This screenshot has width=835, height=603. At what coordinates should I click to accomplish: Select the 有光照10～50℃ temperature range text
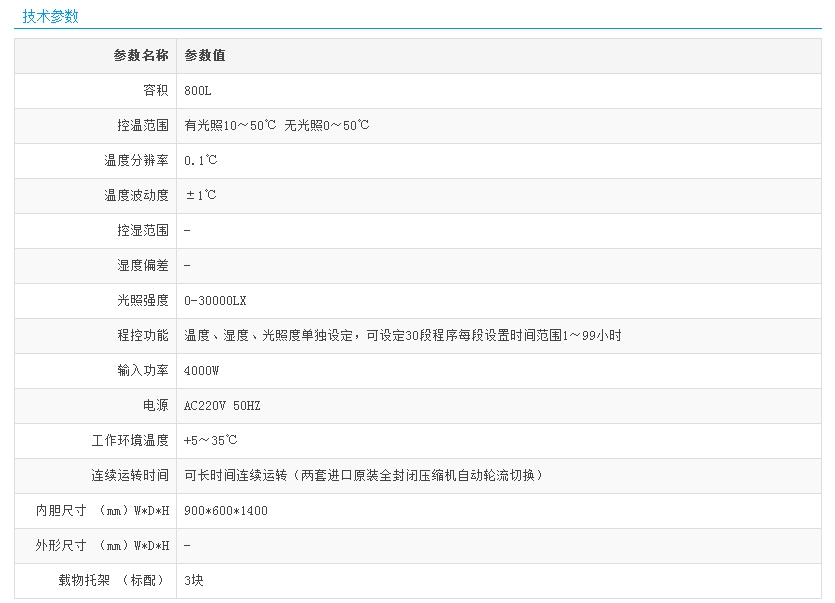click(x=230, y=126)
